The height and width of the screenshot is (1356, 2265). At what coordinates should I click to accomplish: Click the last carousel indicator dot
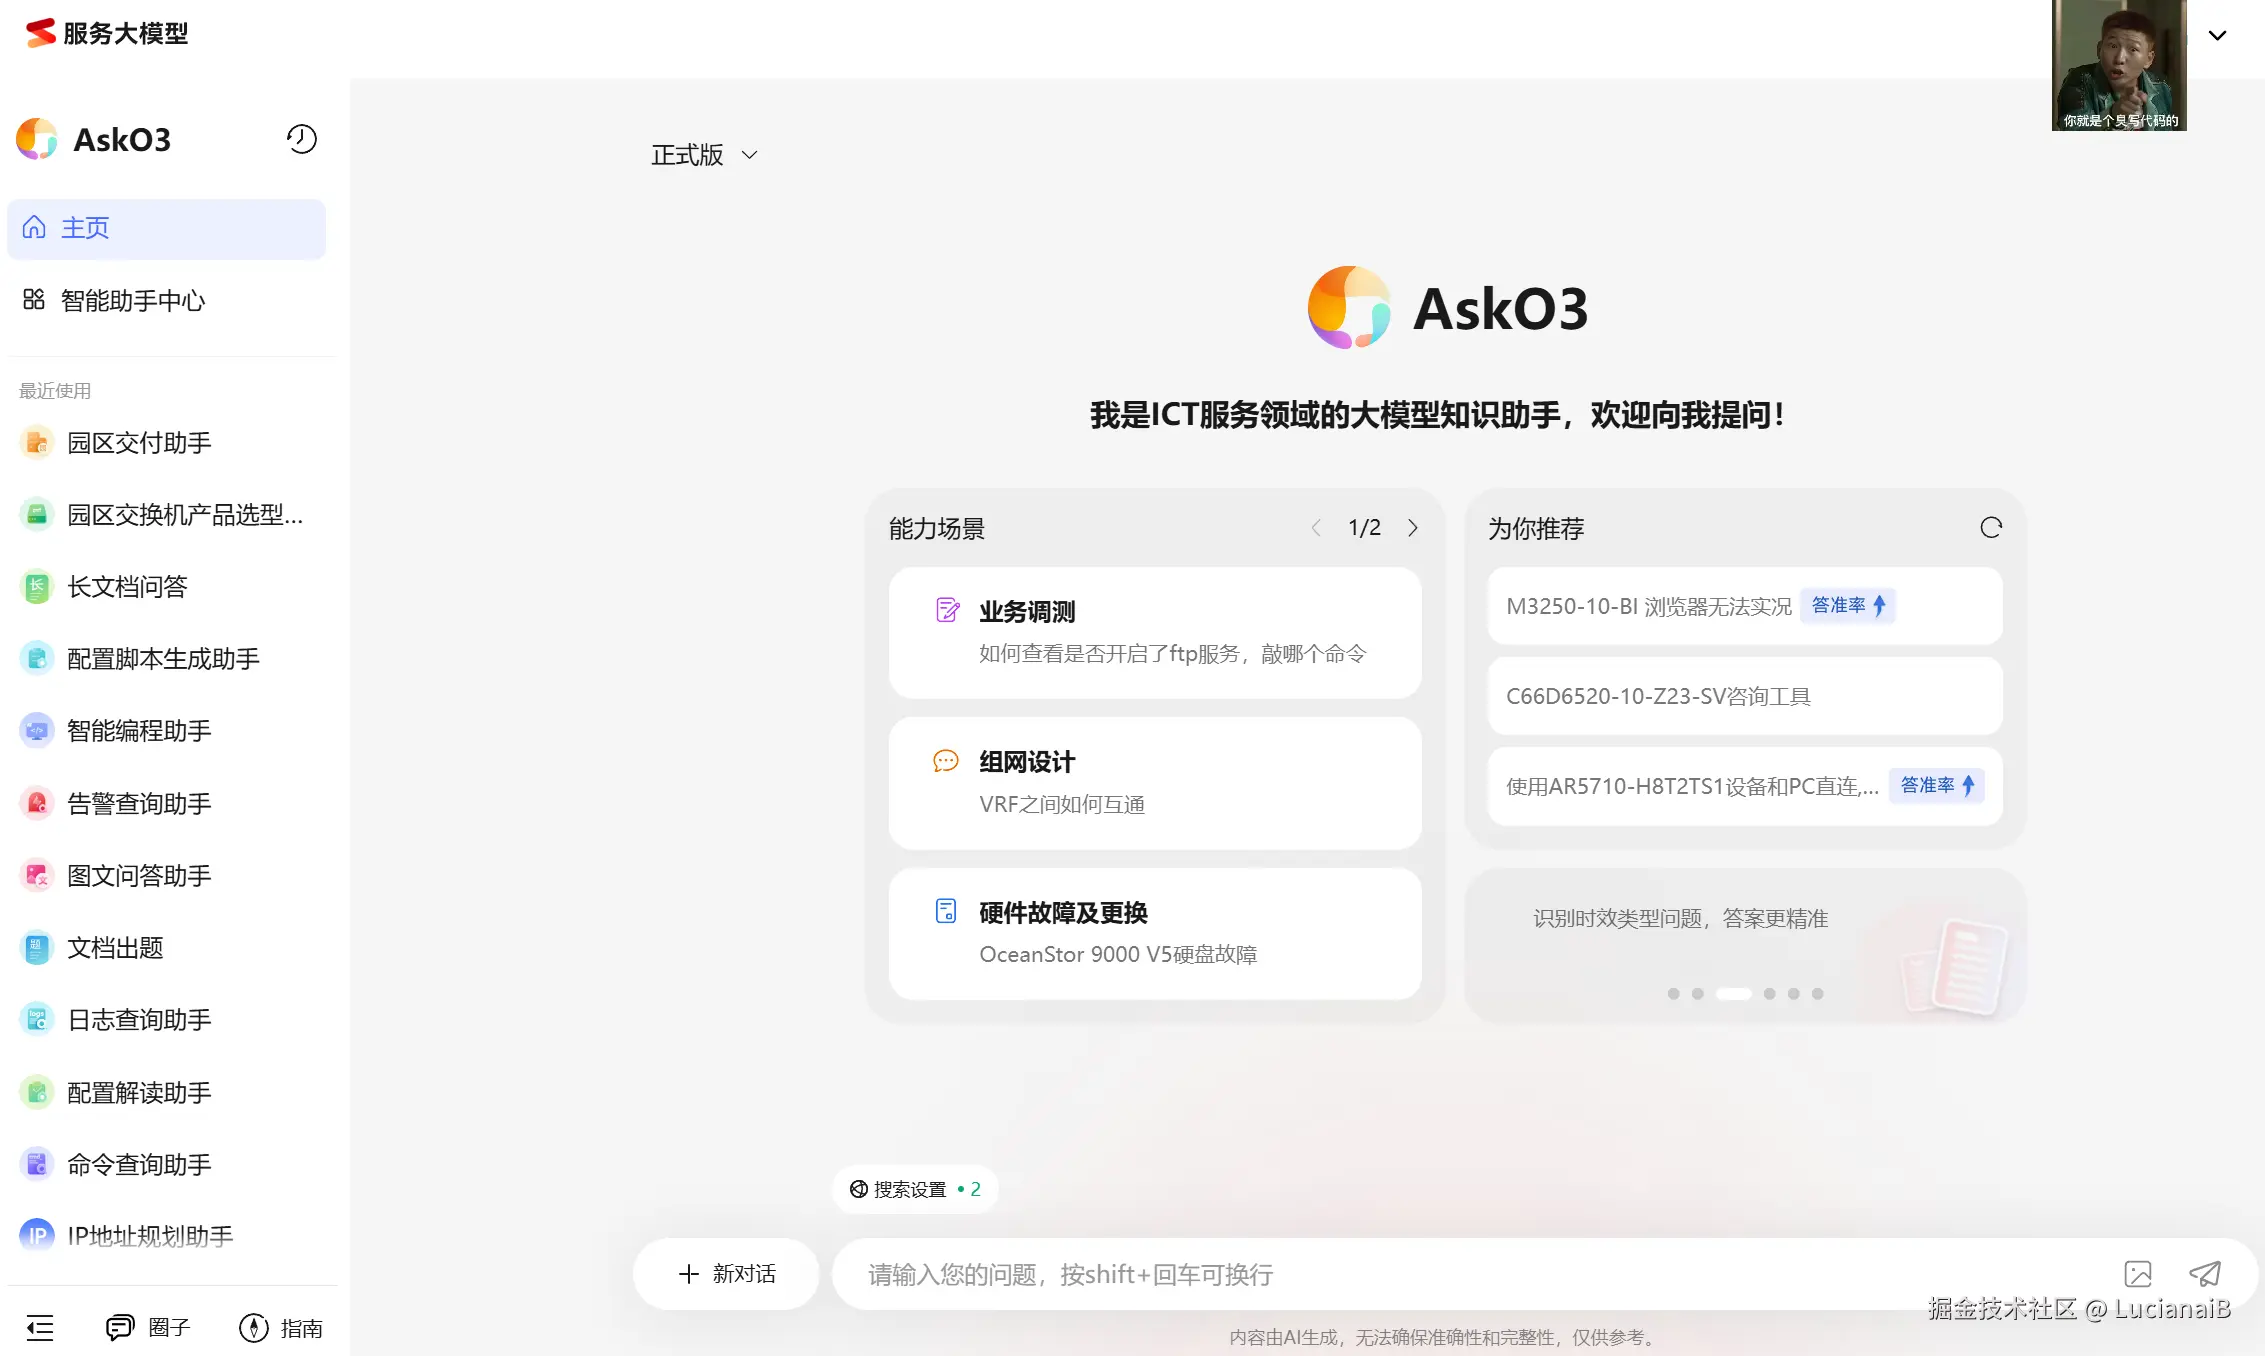coord(1817,994)
